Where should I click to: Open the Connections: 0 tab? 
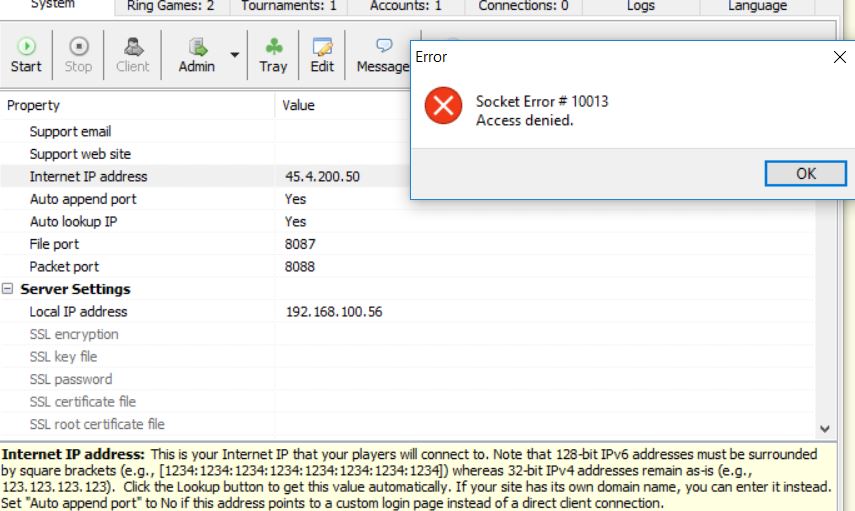(523, 6)
